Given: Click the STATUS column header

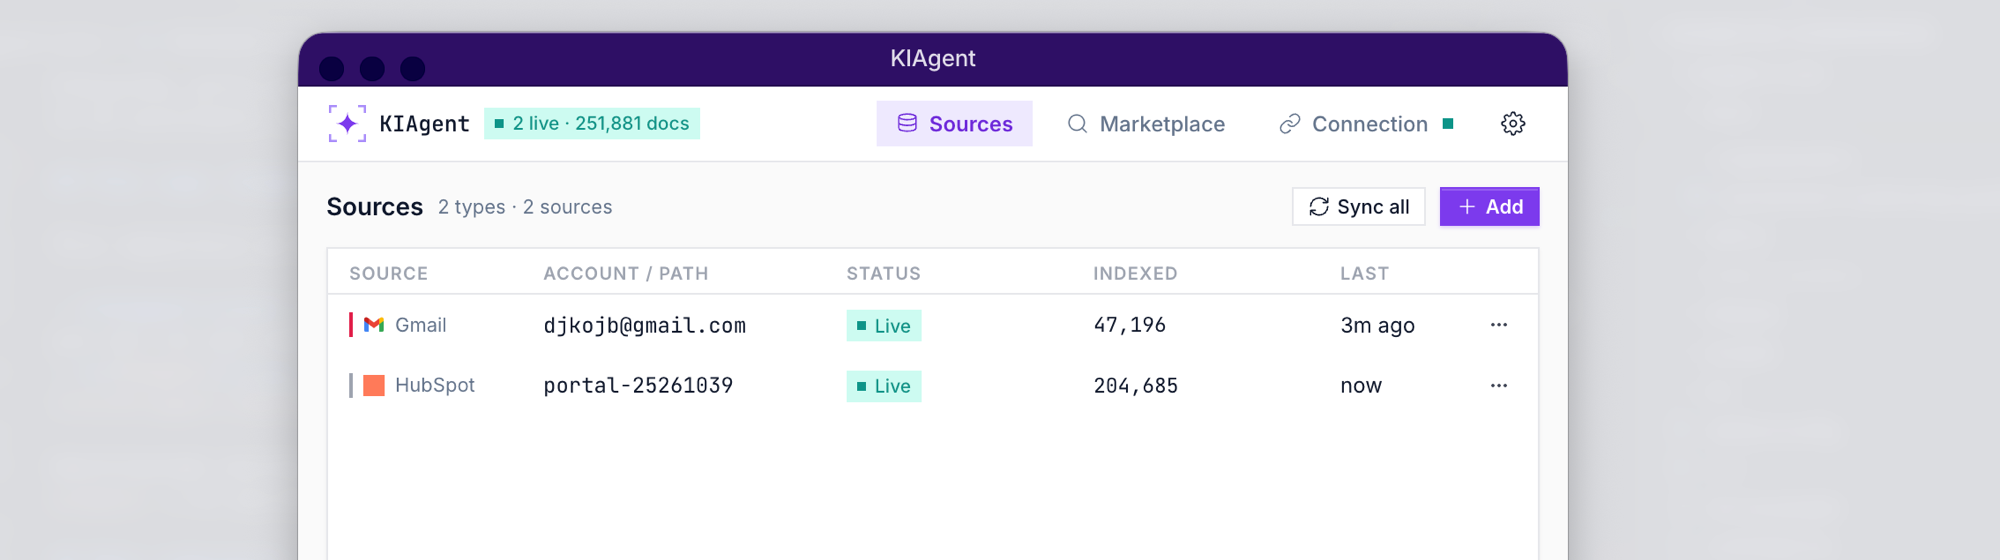Looking at the screenshot, I should (883, 273).
